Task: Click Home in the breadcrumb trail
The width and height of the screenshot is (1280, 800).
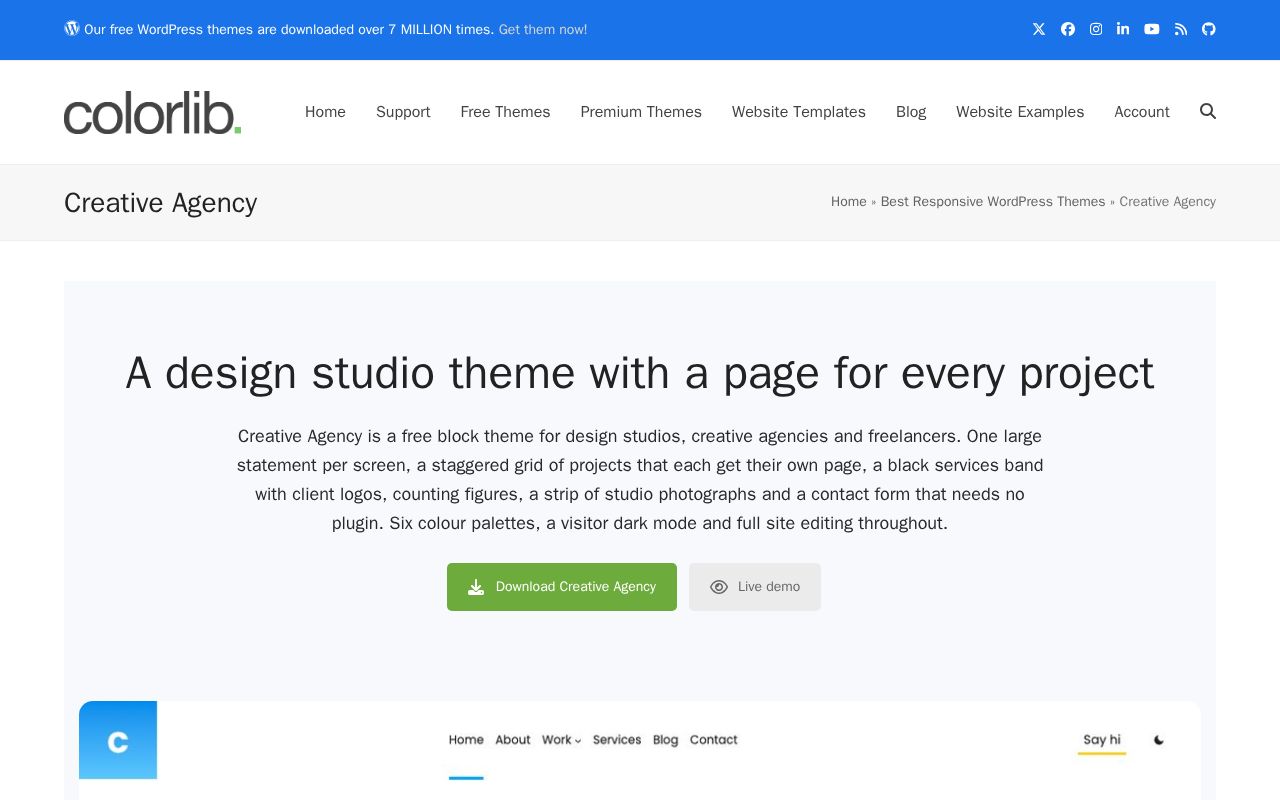Action: click(849, 202)
